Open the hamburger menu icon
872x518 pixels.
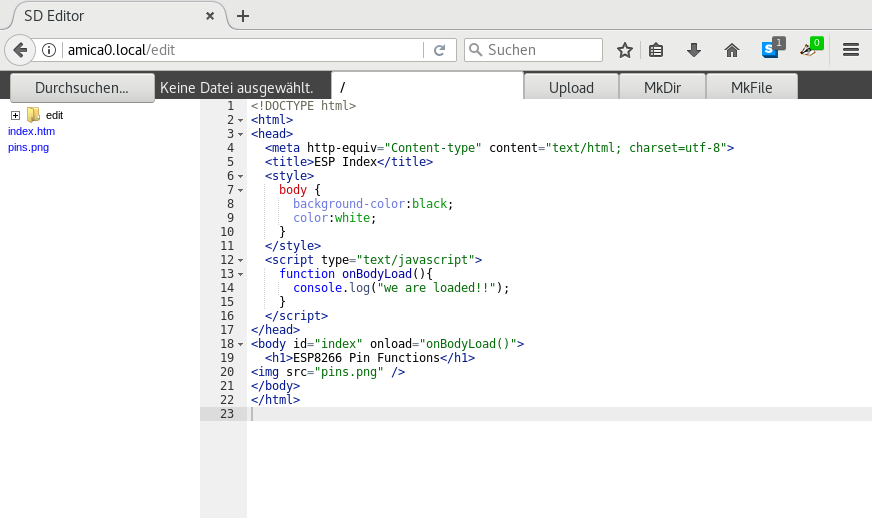pyautogui.click(x=851, y=50)
